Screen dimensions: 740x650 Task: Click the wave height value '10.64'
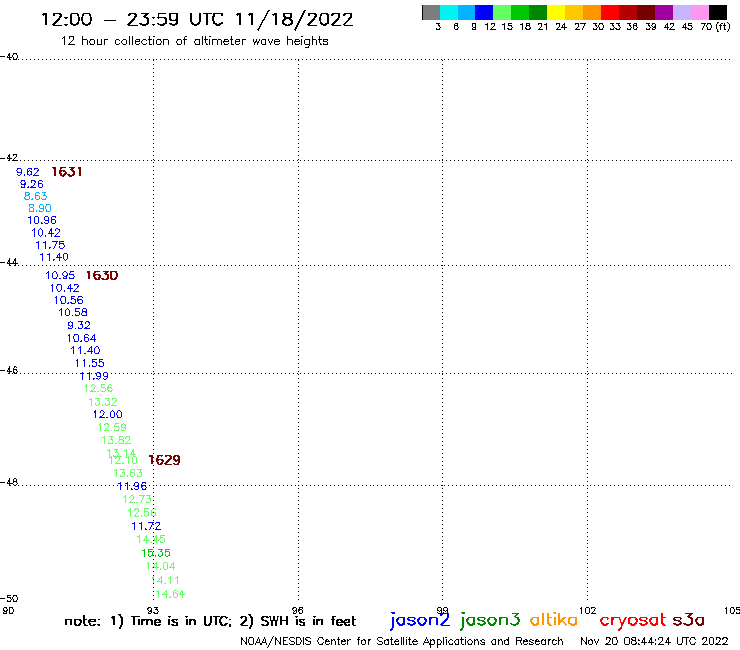coord(81,338)
